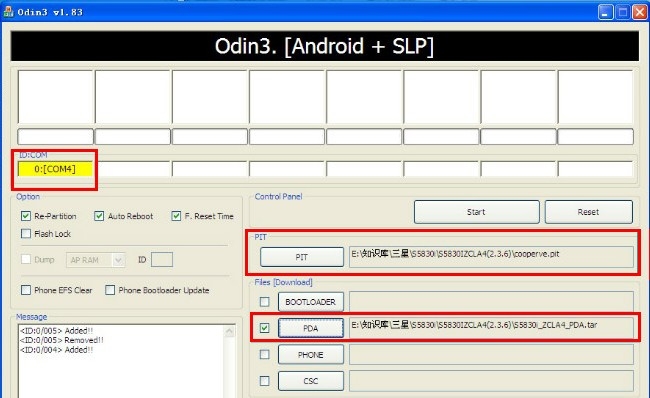Click the CSC browse button
The height and width of the screenshot is (398, 650).
311,381
